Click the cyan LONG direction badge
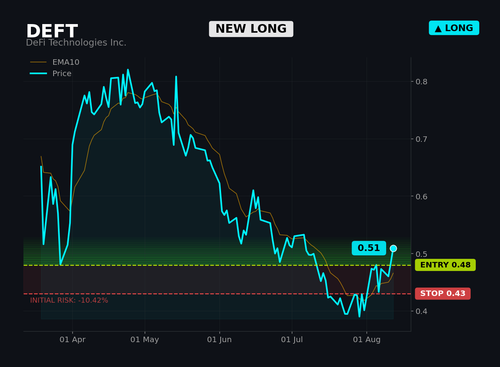The height and width of the screenshot is (367, 500). (x=454, y=28)
